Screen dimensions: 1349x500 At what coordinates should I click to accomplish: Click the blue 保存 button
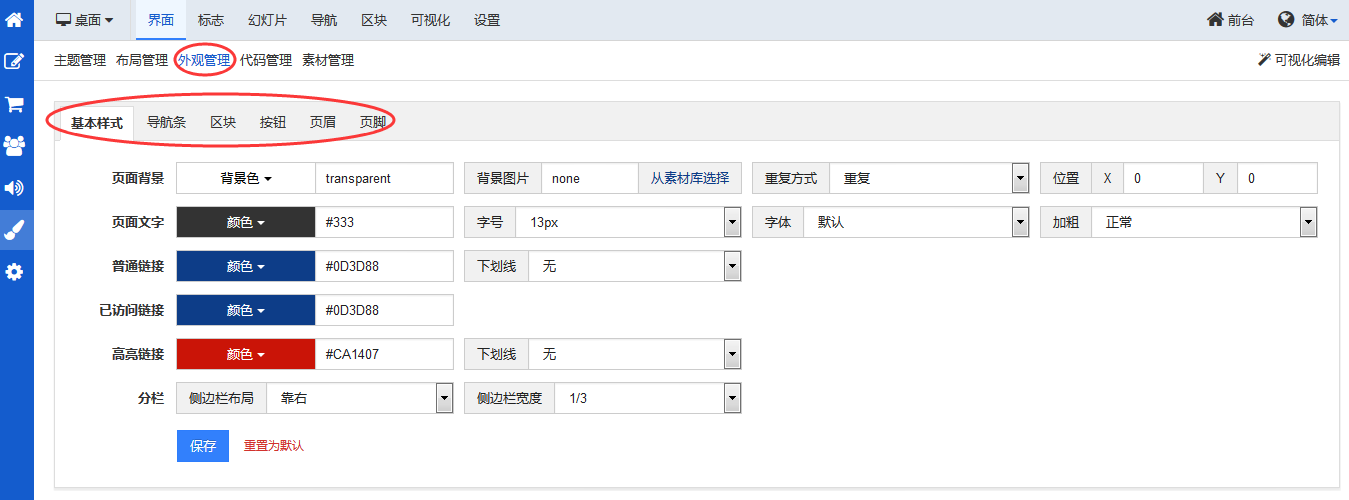pyautogui.click(x=203, y=446)
